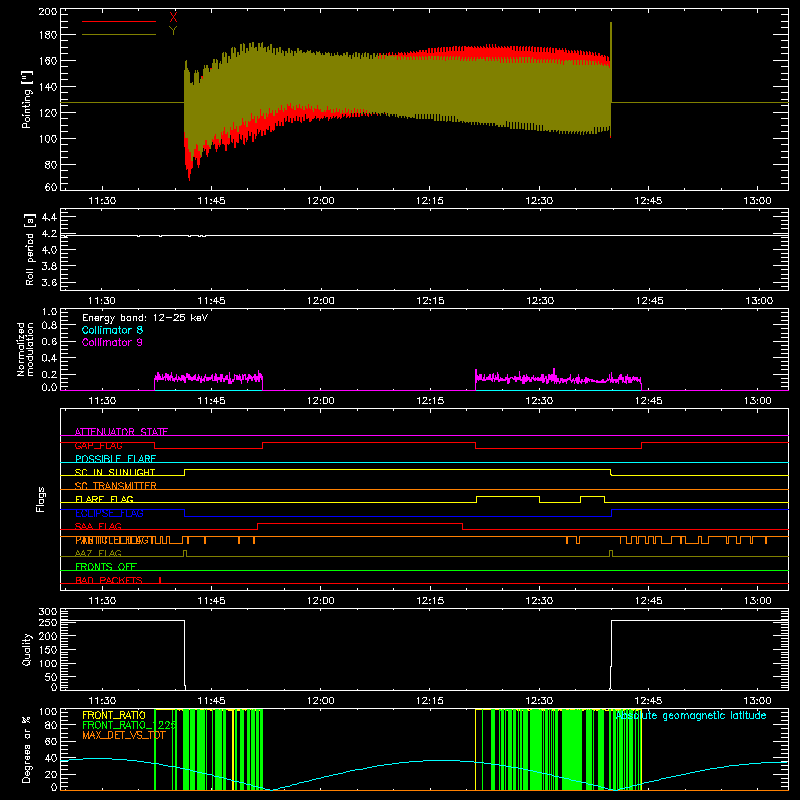Select the SC_TRANSMITTER flag label

click(115, 486)
